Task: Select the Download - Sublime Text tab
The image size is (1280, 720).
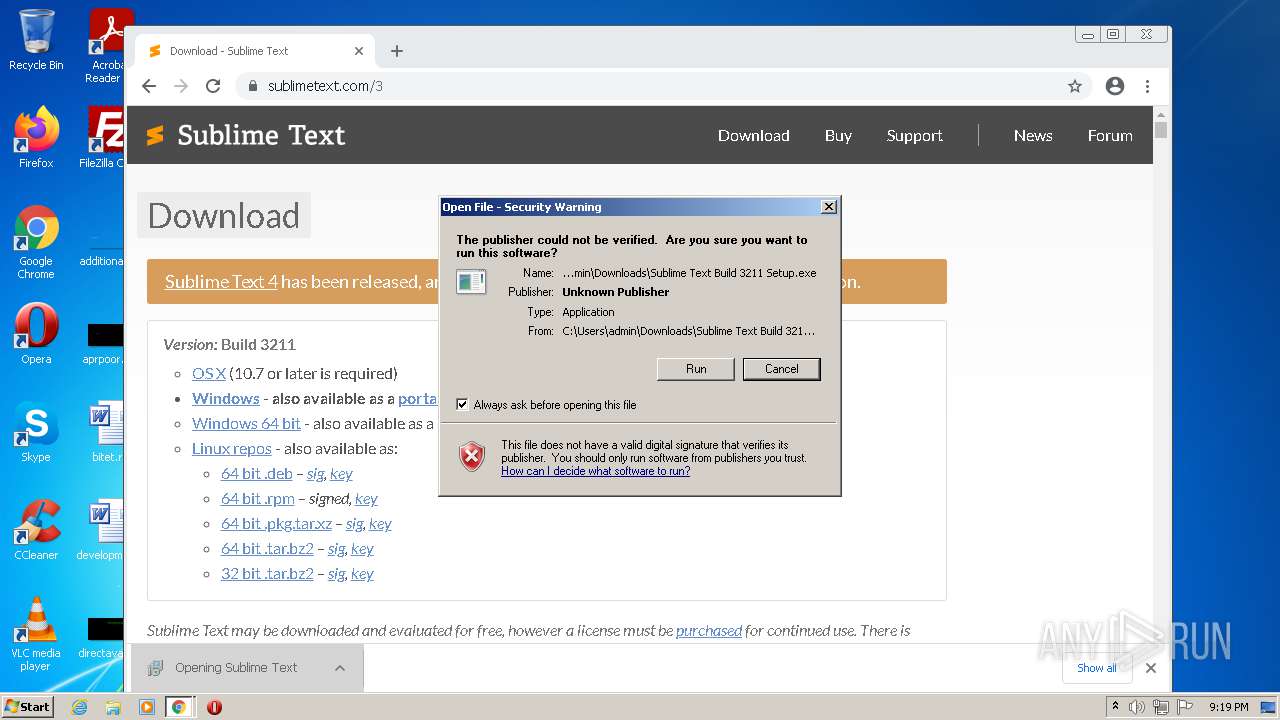Action: pyautogui.click(x=255, y=51)
